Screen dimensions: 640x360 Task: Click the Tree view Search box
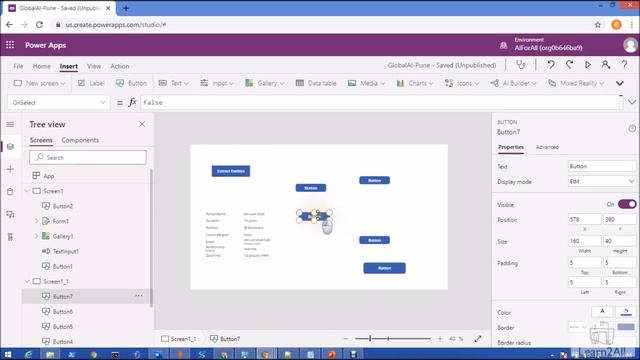pyautogui.click(x=88, y=158)
